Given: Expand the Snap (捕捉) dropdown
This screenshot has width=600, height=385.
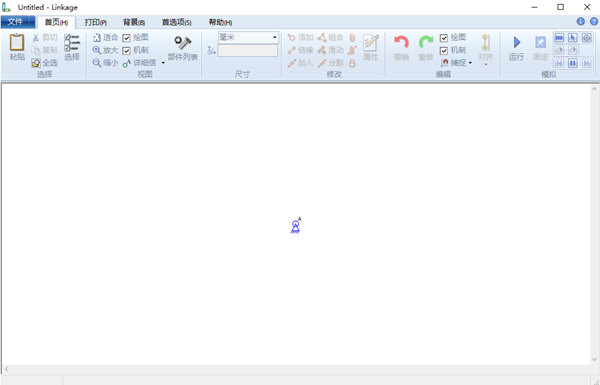Looking at the screenshot, I should tap(470, 63).
